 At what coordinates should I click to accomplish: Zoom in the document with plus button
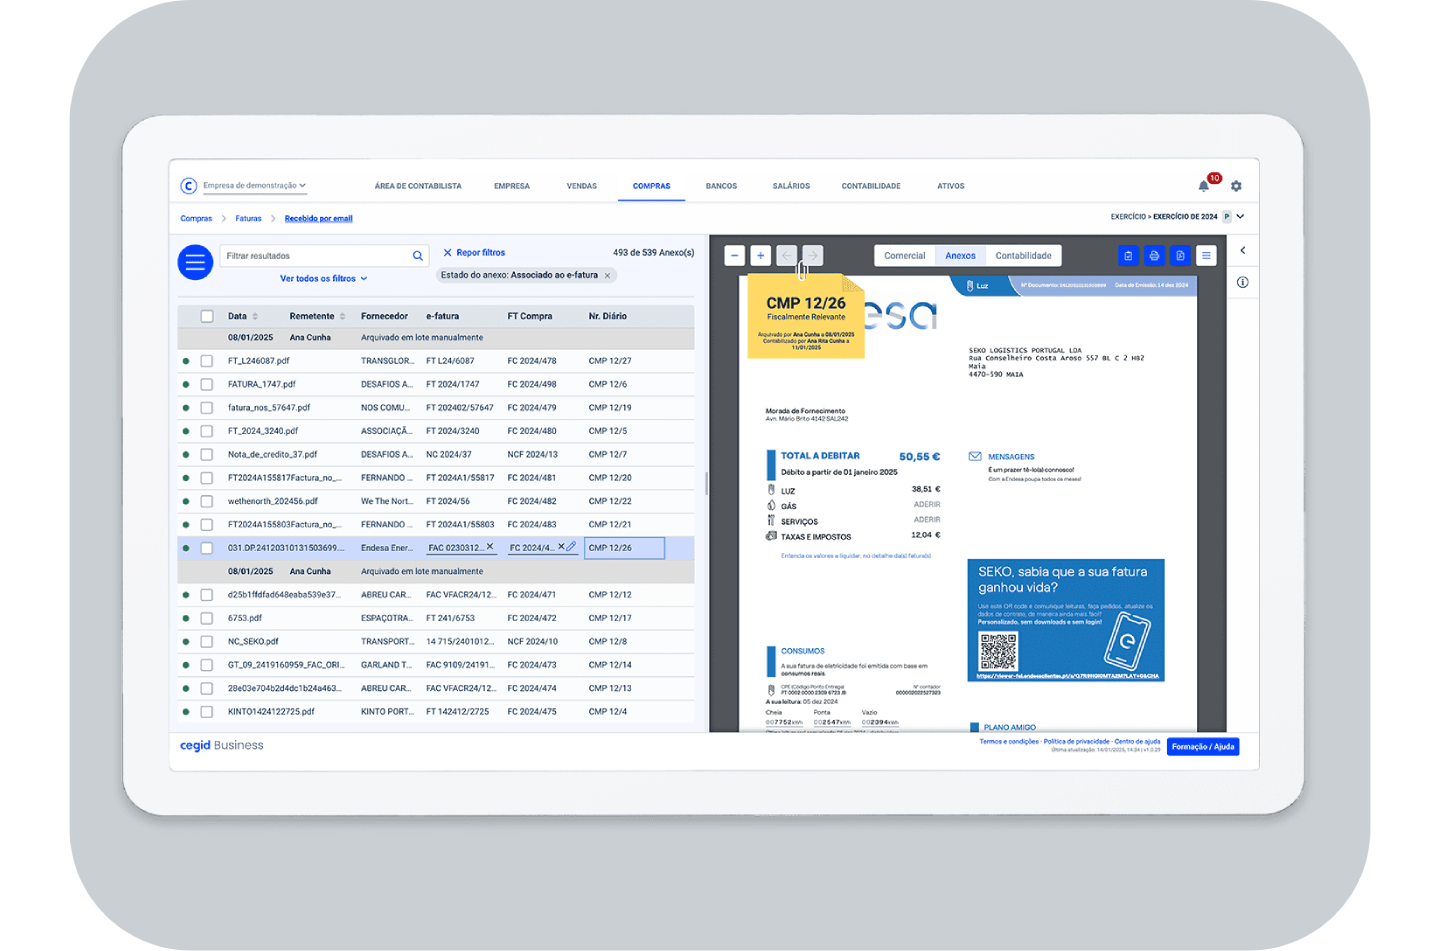point(760,256)
